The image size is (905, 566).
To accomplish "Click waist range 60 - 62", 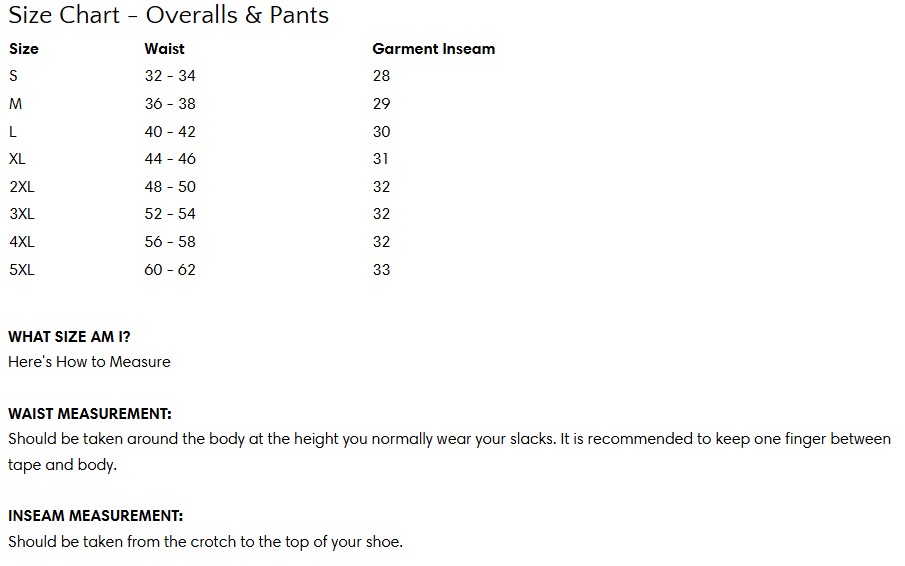I will [x=170, y=270].
